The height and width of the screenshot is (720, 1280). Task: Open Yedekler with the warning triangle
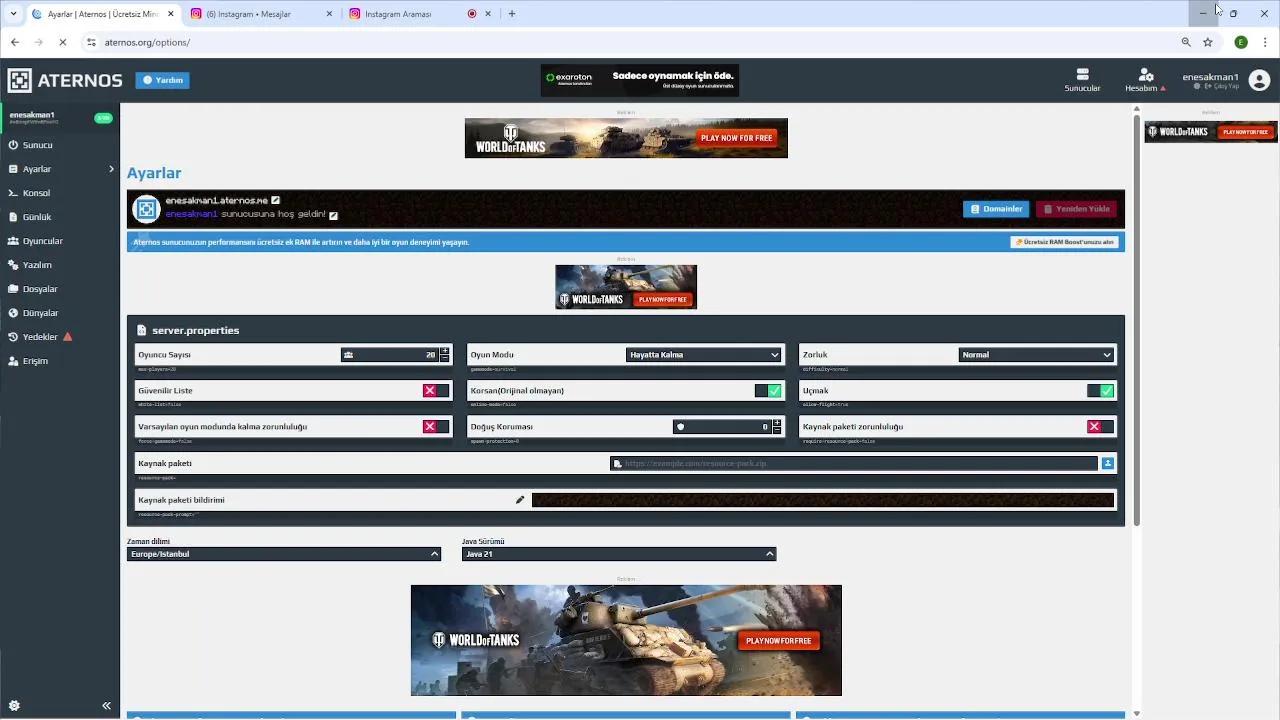38,337
